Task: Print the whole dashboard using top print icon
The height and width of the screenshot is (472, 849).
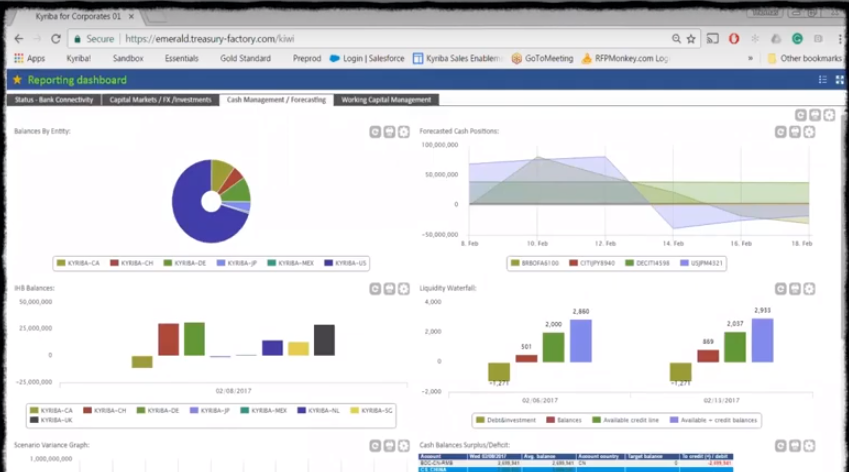Action: (815, 115)
